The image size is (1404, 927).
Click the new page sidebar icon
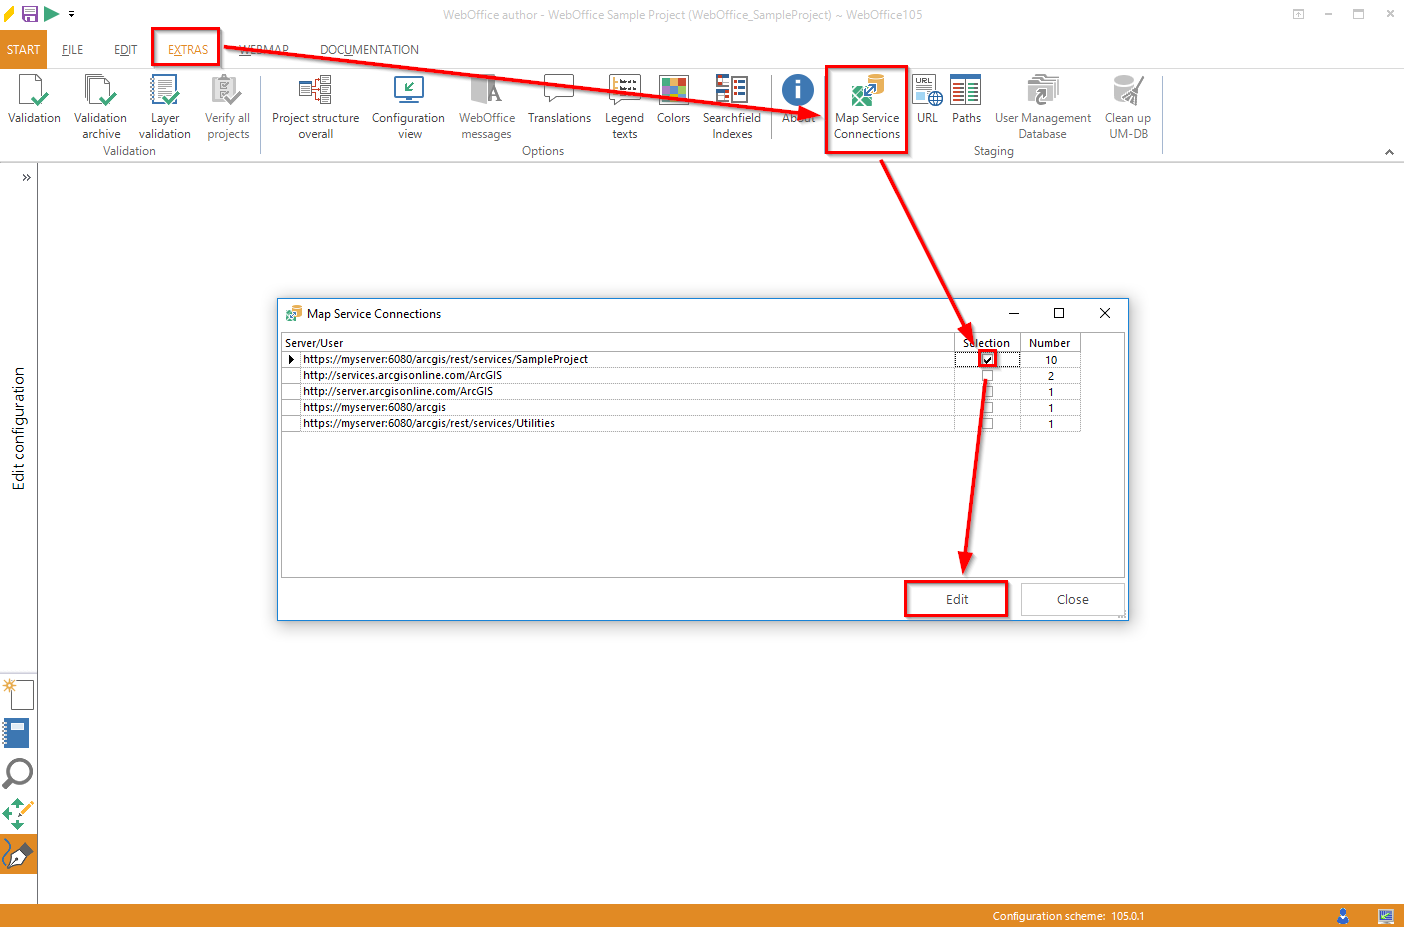pos(18,694)
